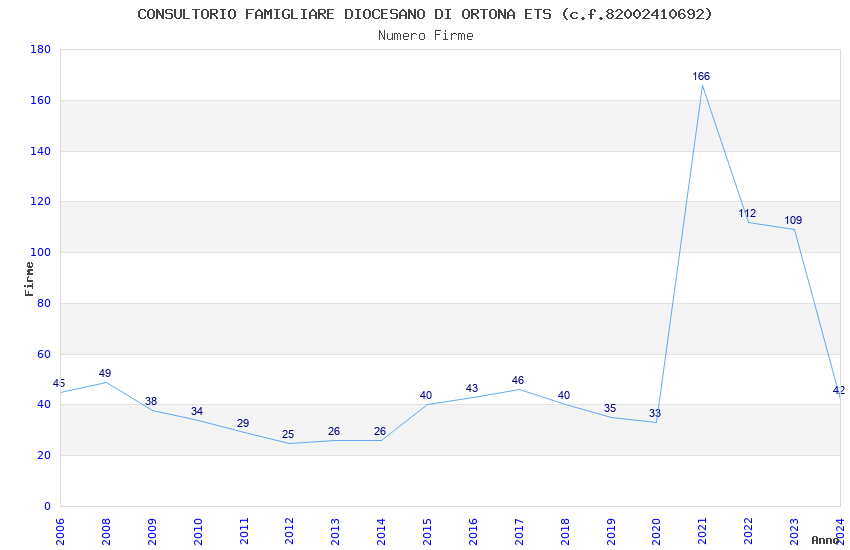Click the 25 data label above 2012
850x550 pixels.
tap(288, 435)
